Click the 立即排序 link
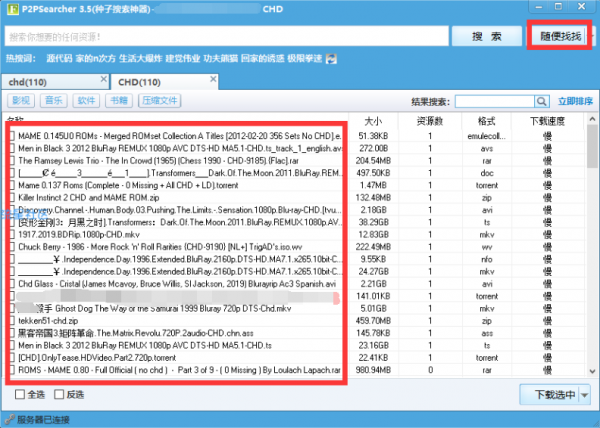The image size is (600, 428). (575, 101)
